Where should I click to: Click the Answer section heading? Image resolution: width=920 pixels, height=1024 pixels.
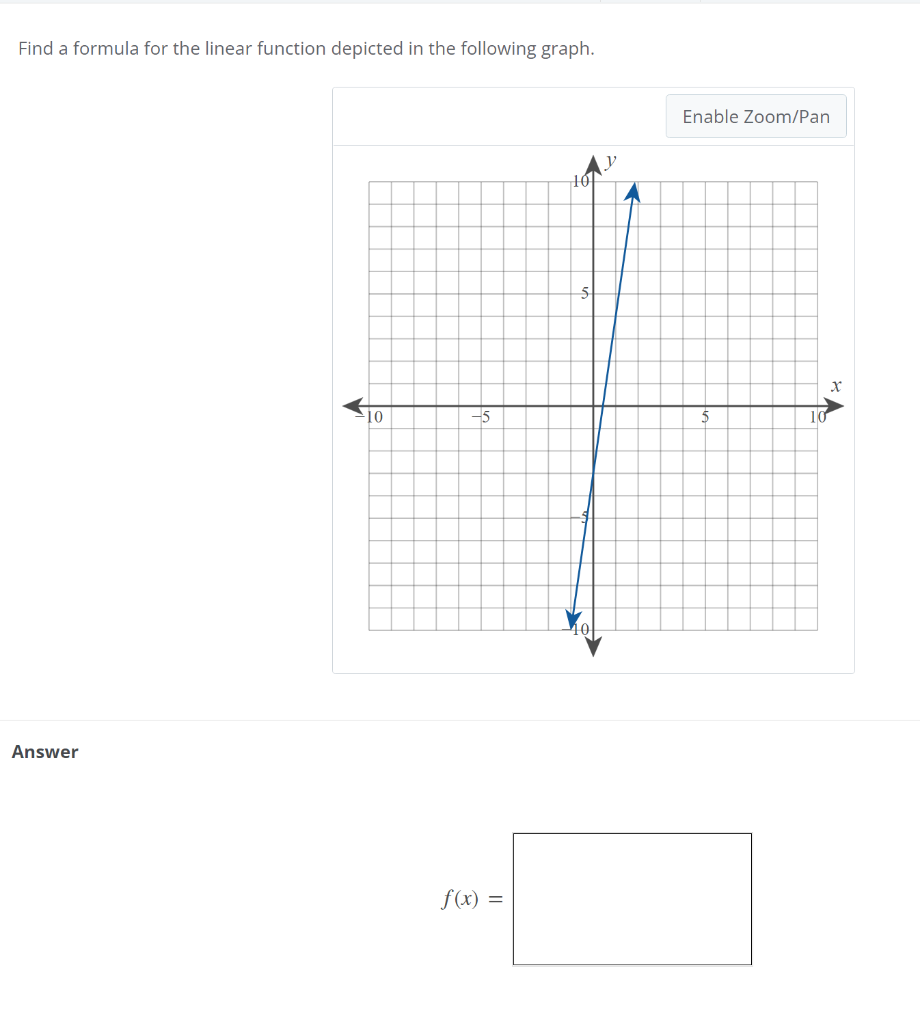pos(43,751)
